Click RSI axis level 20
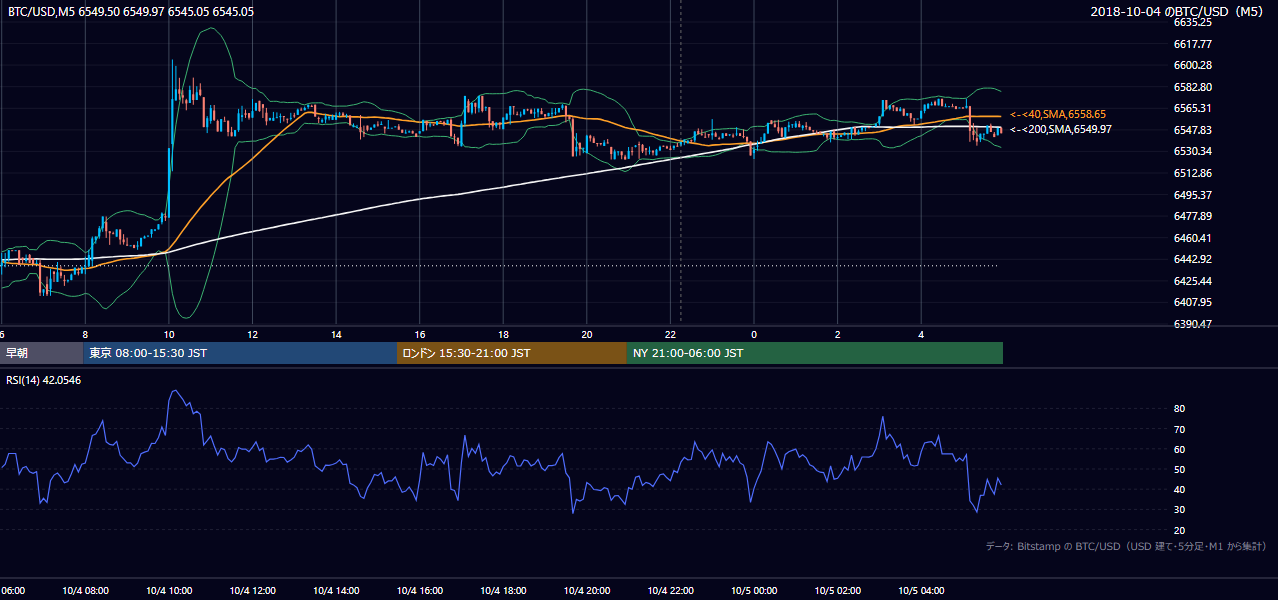 (x=1179, y=530)
